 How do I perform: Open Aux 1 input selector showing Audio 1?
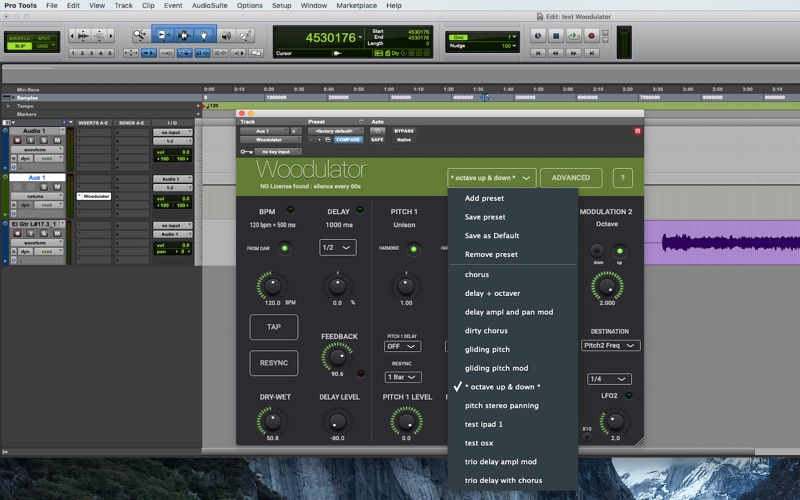point(172,179)
